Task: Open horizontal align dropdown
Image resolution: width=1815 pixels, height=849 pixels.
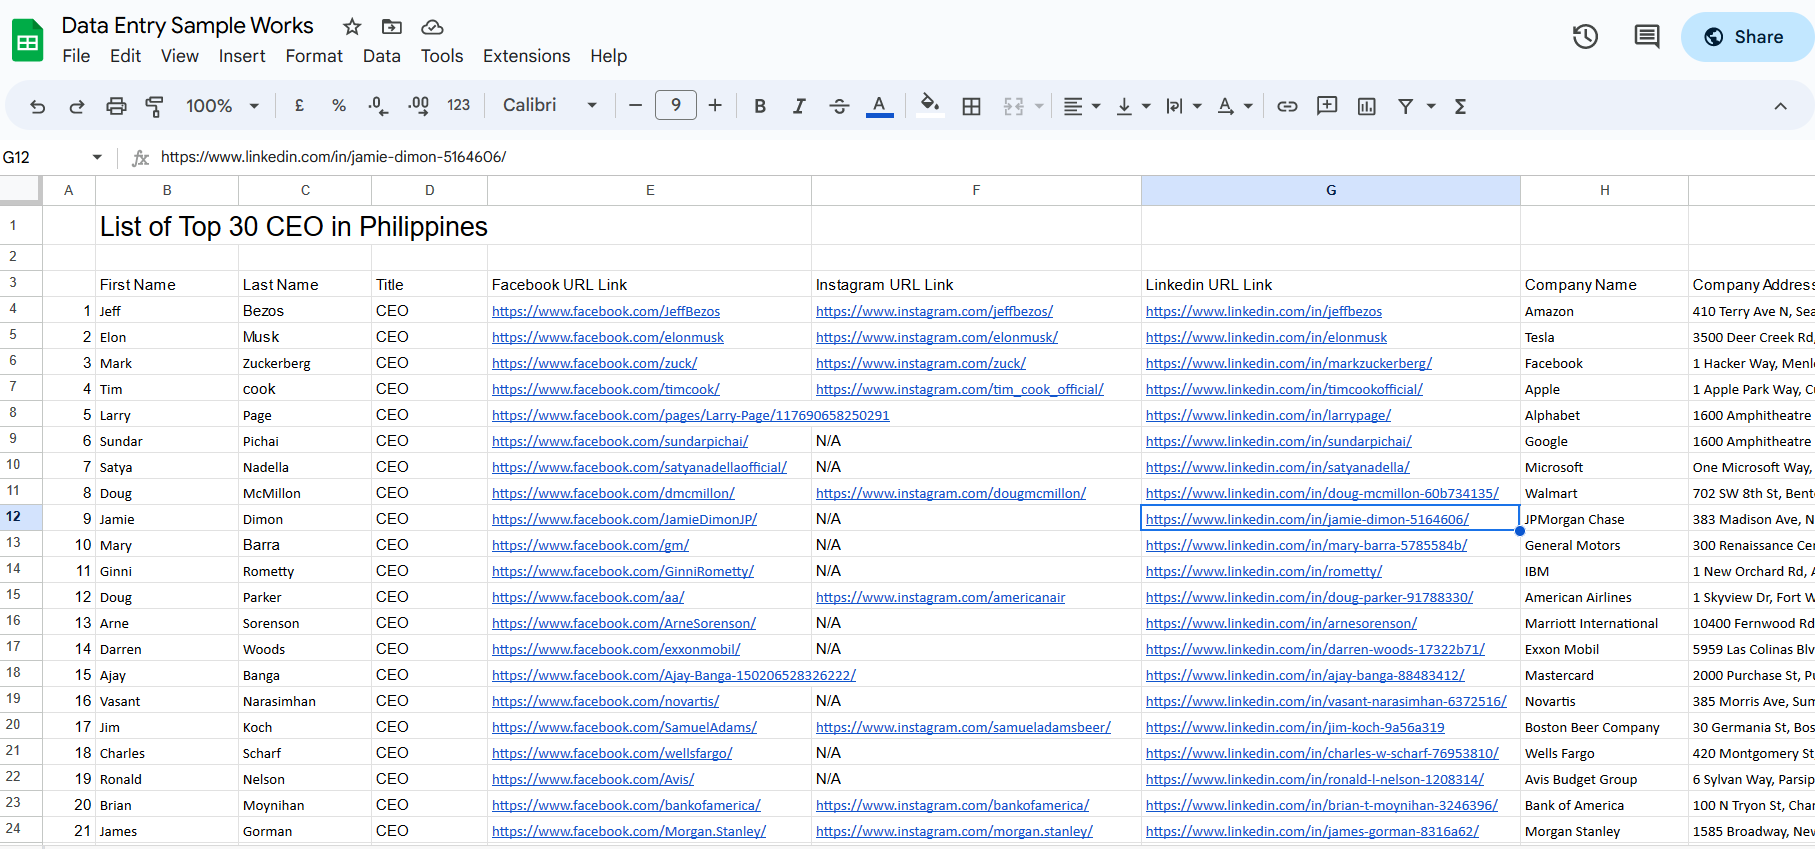Action: point(1081,106)
